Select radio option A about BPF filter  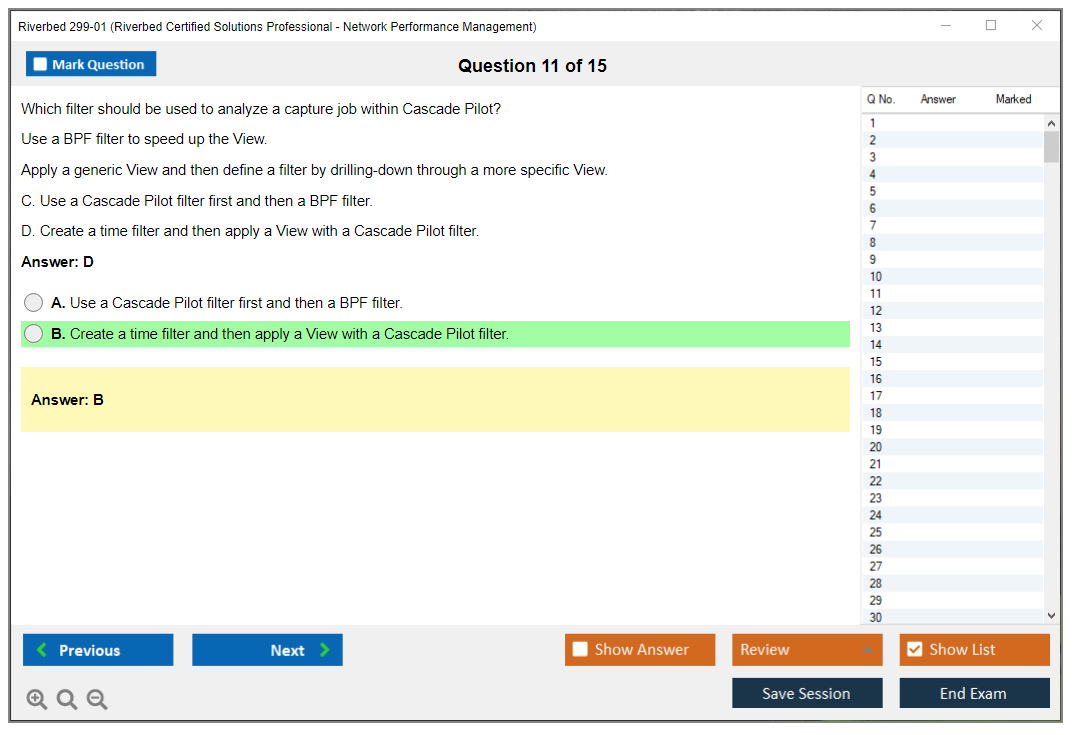click(34, 302)
